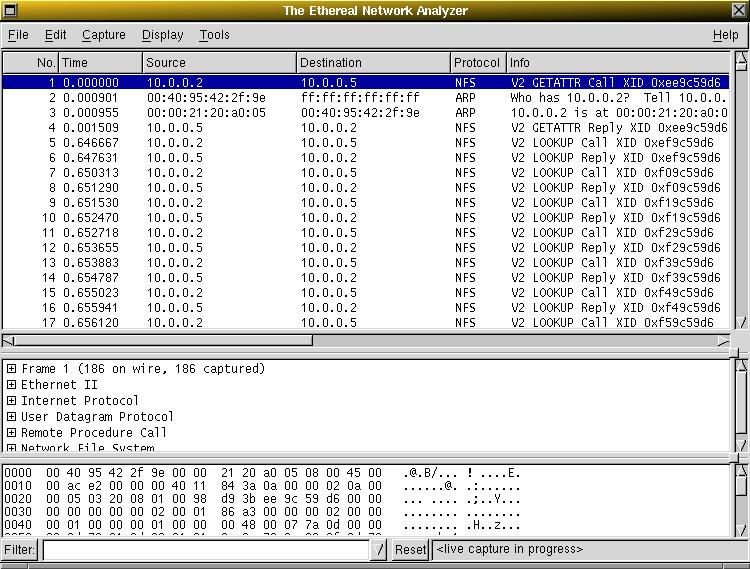Close the Ethereal window
Viewport: 750px width, 569px height.
point(739,10)
